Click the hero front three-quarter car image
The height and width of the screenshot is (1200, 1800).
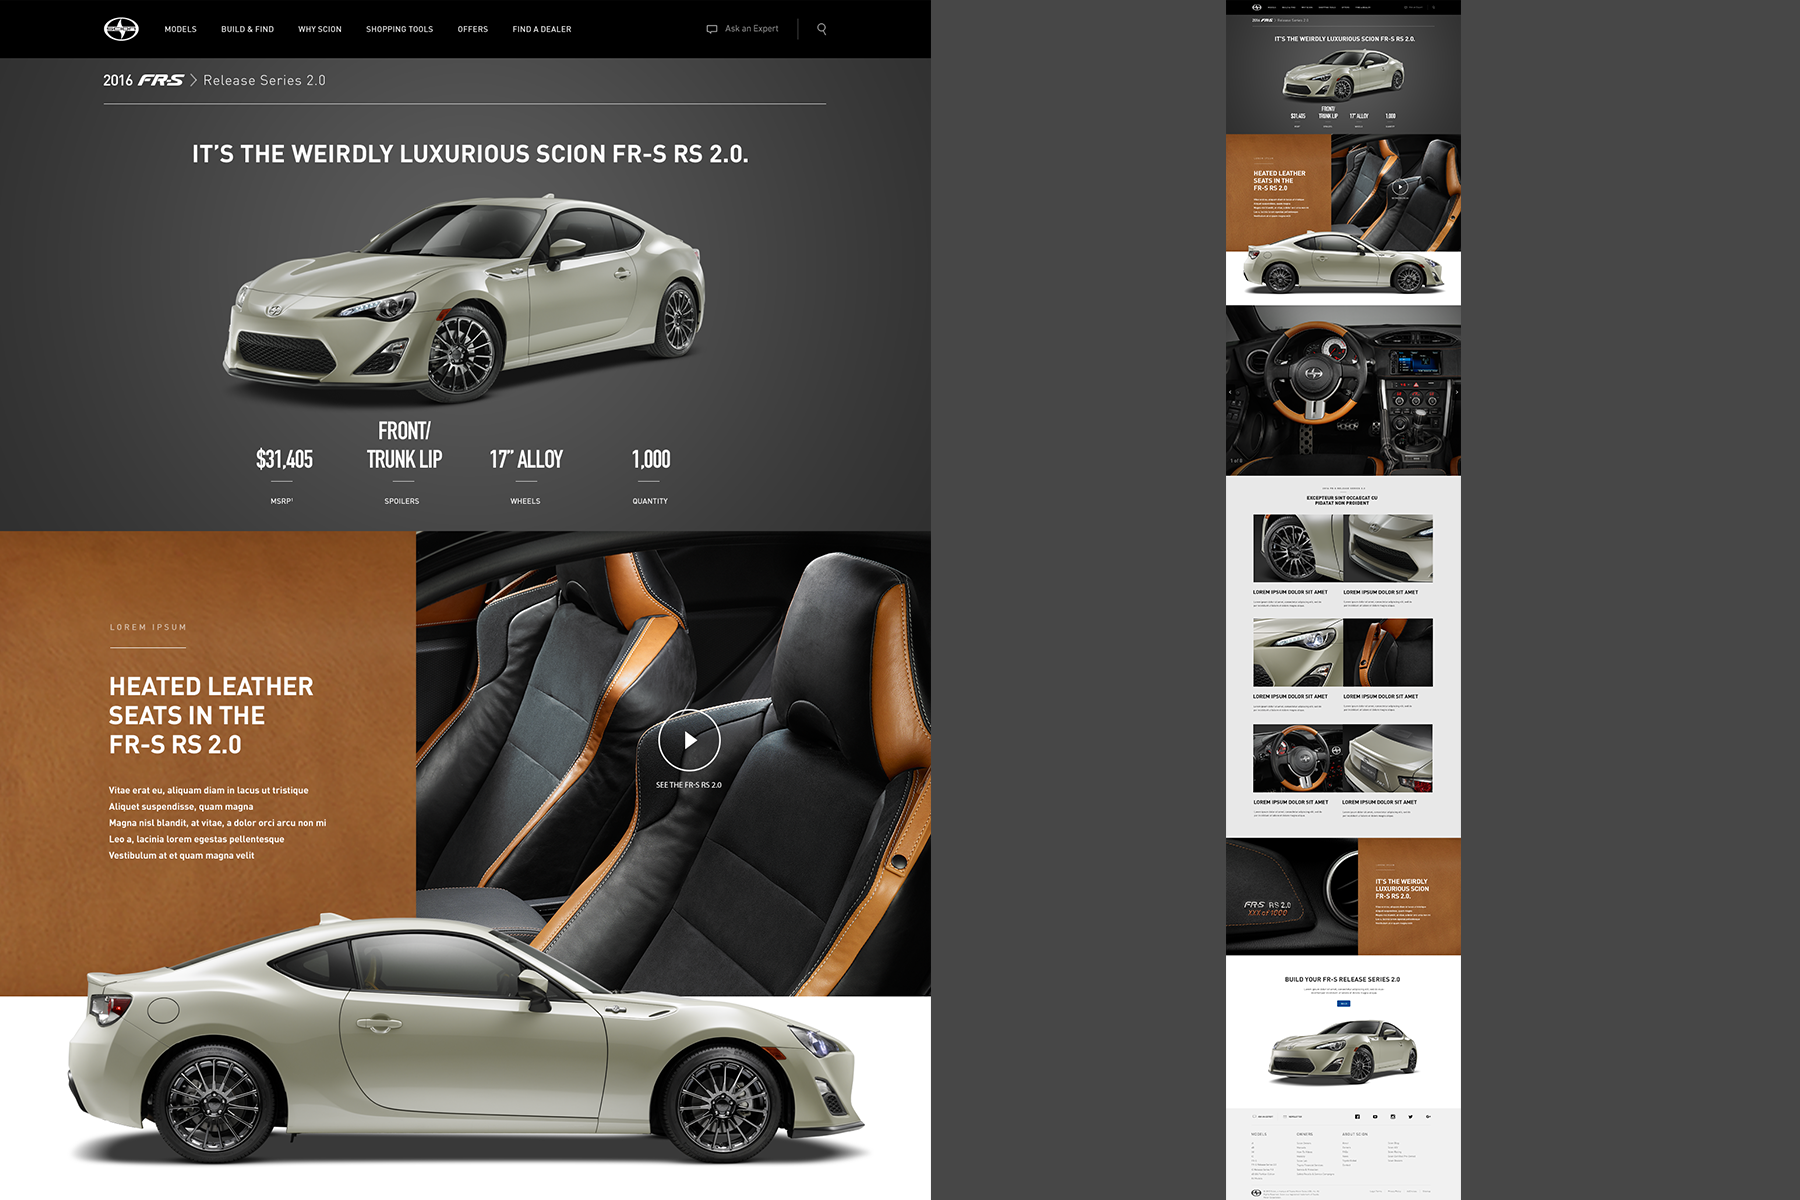click(x=463, y=297)
